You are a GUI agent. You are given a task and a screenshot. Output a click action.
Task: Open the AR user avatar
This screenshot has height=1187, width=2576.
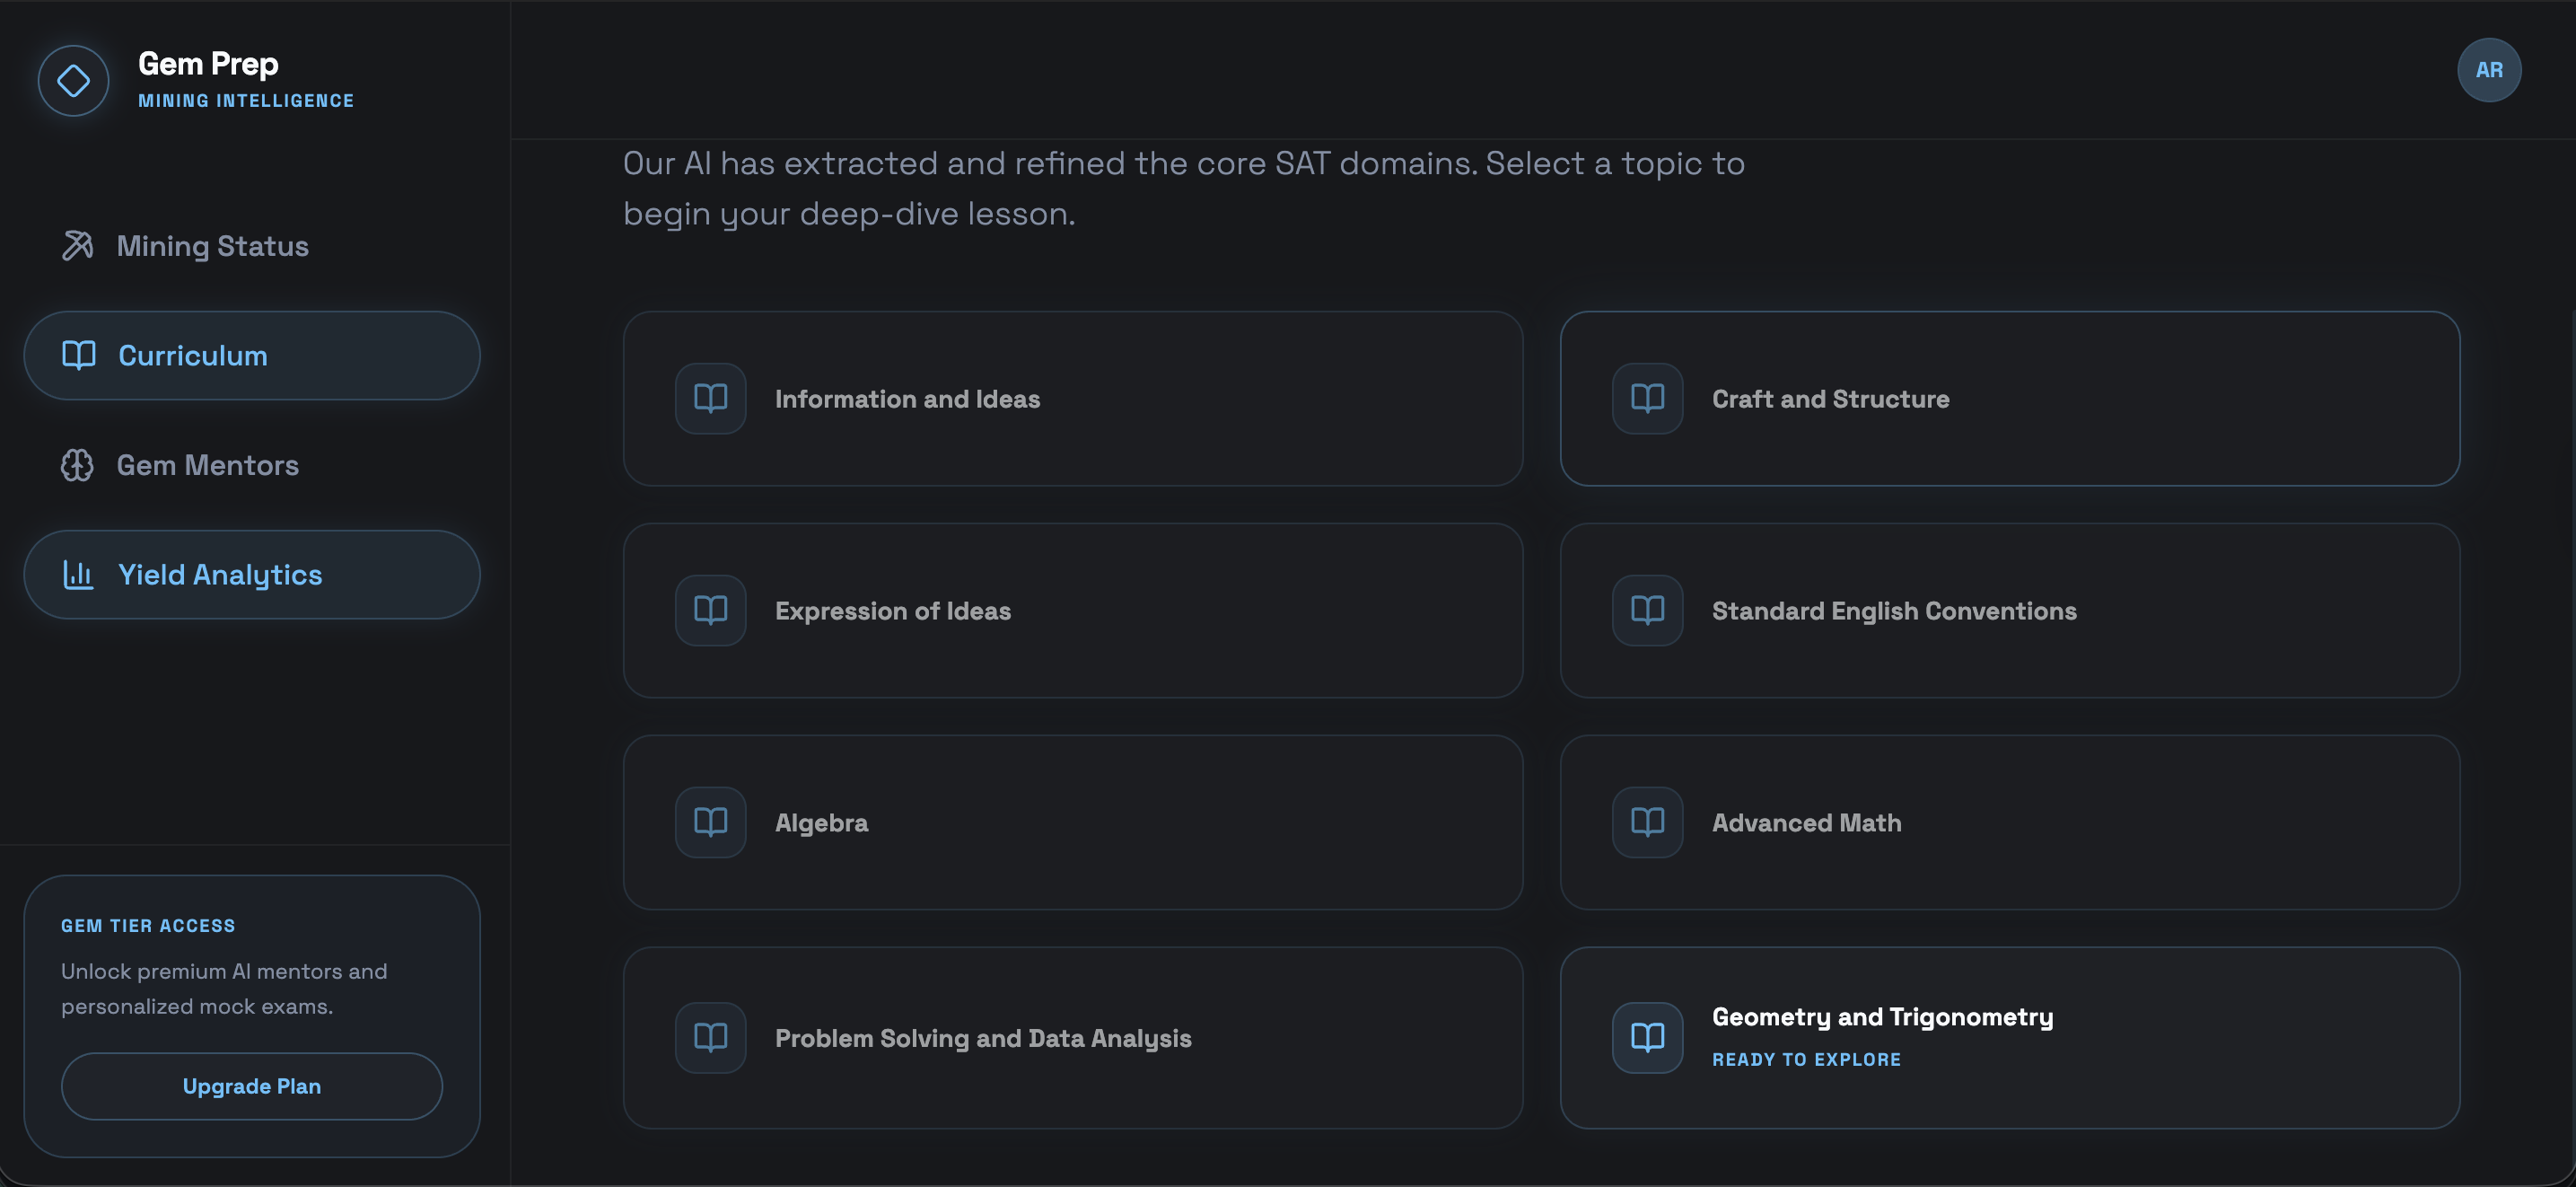pyautogui.click(x=2488, y=70)
